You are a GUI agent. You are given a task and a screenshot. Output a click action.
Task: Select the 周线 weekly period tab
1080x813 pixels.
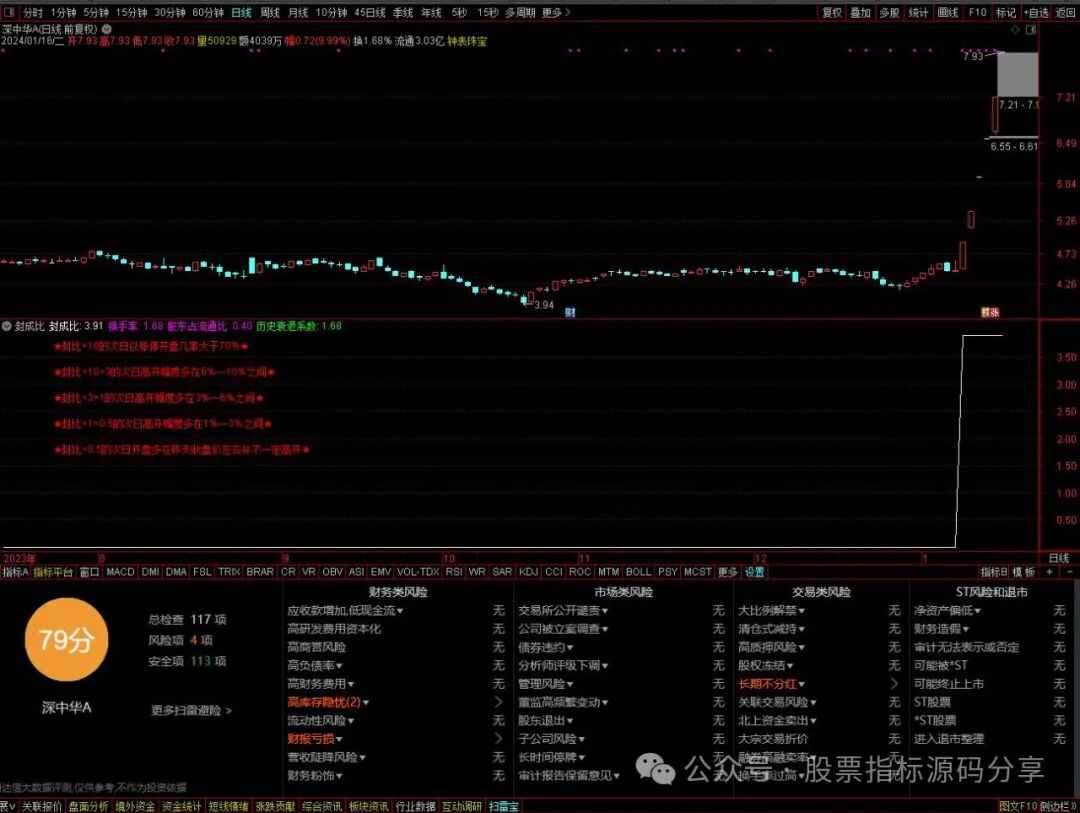(x=270, y=12)
